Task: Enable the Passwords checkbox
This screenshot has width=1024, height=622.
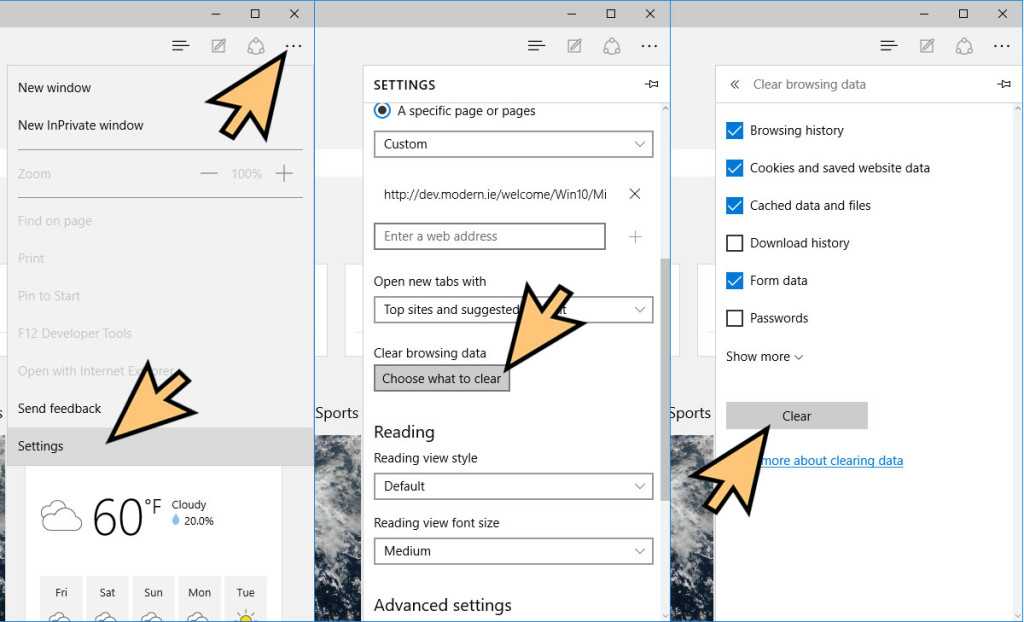Action: click(735, 319)
